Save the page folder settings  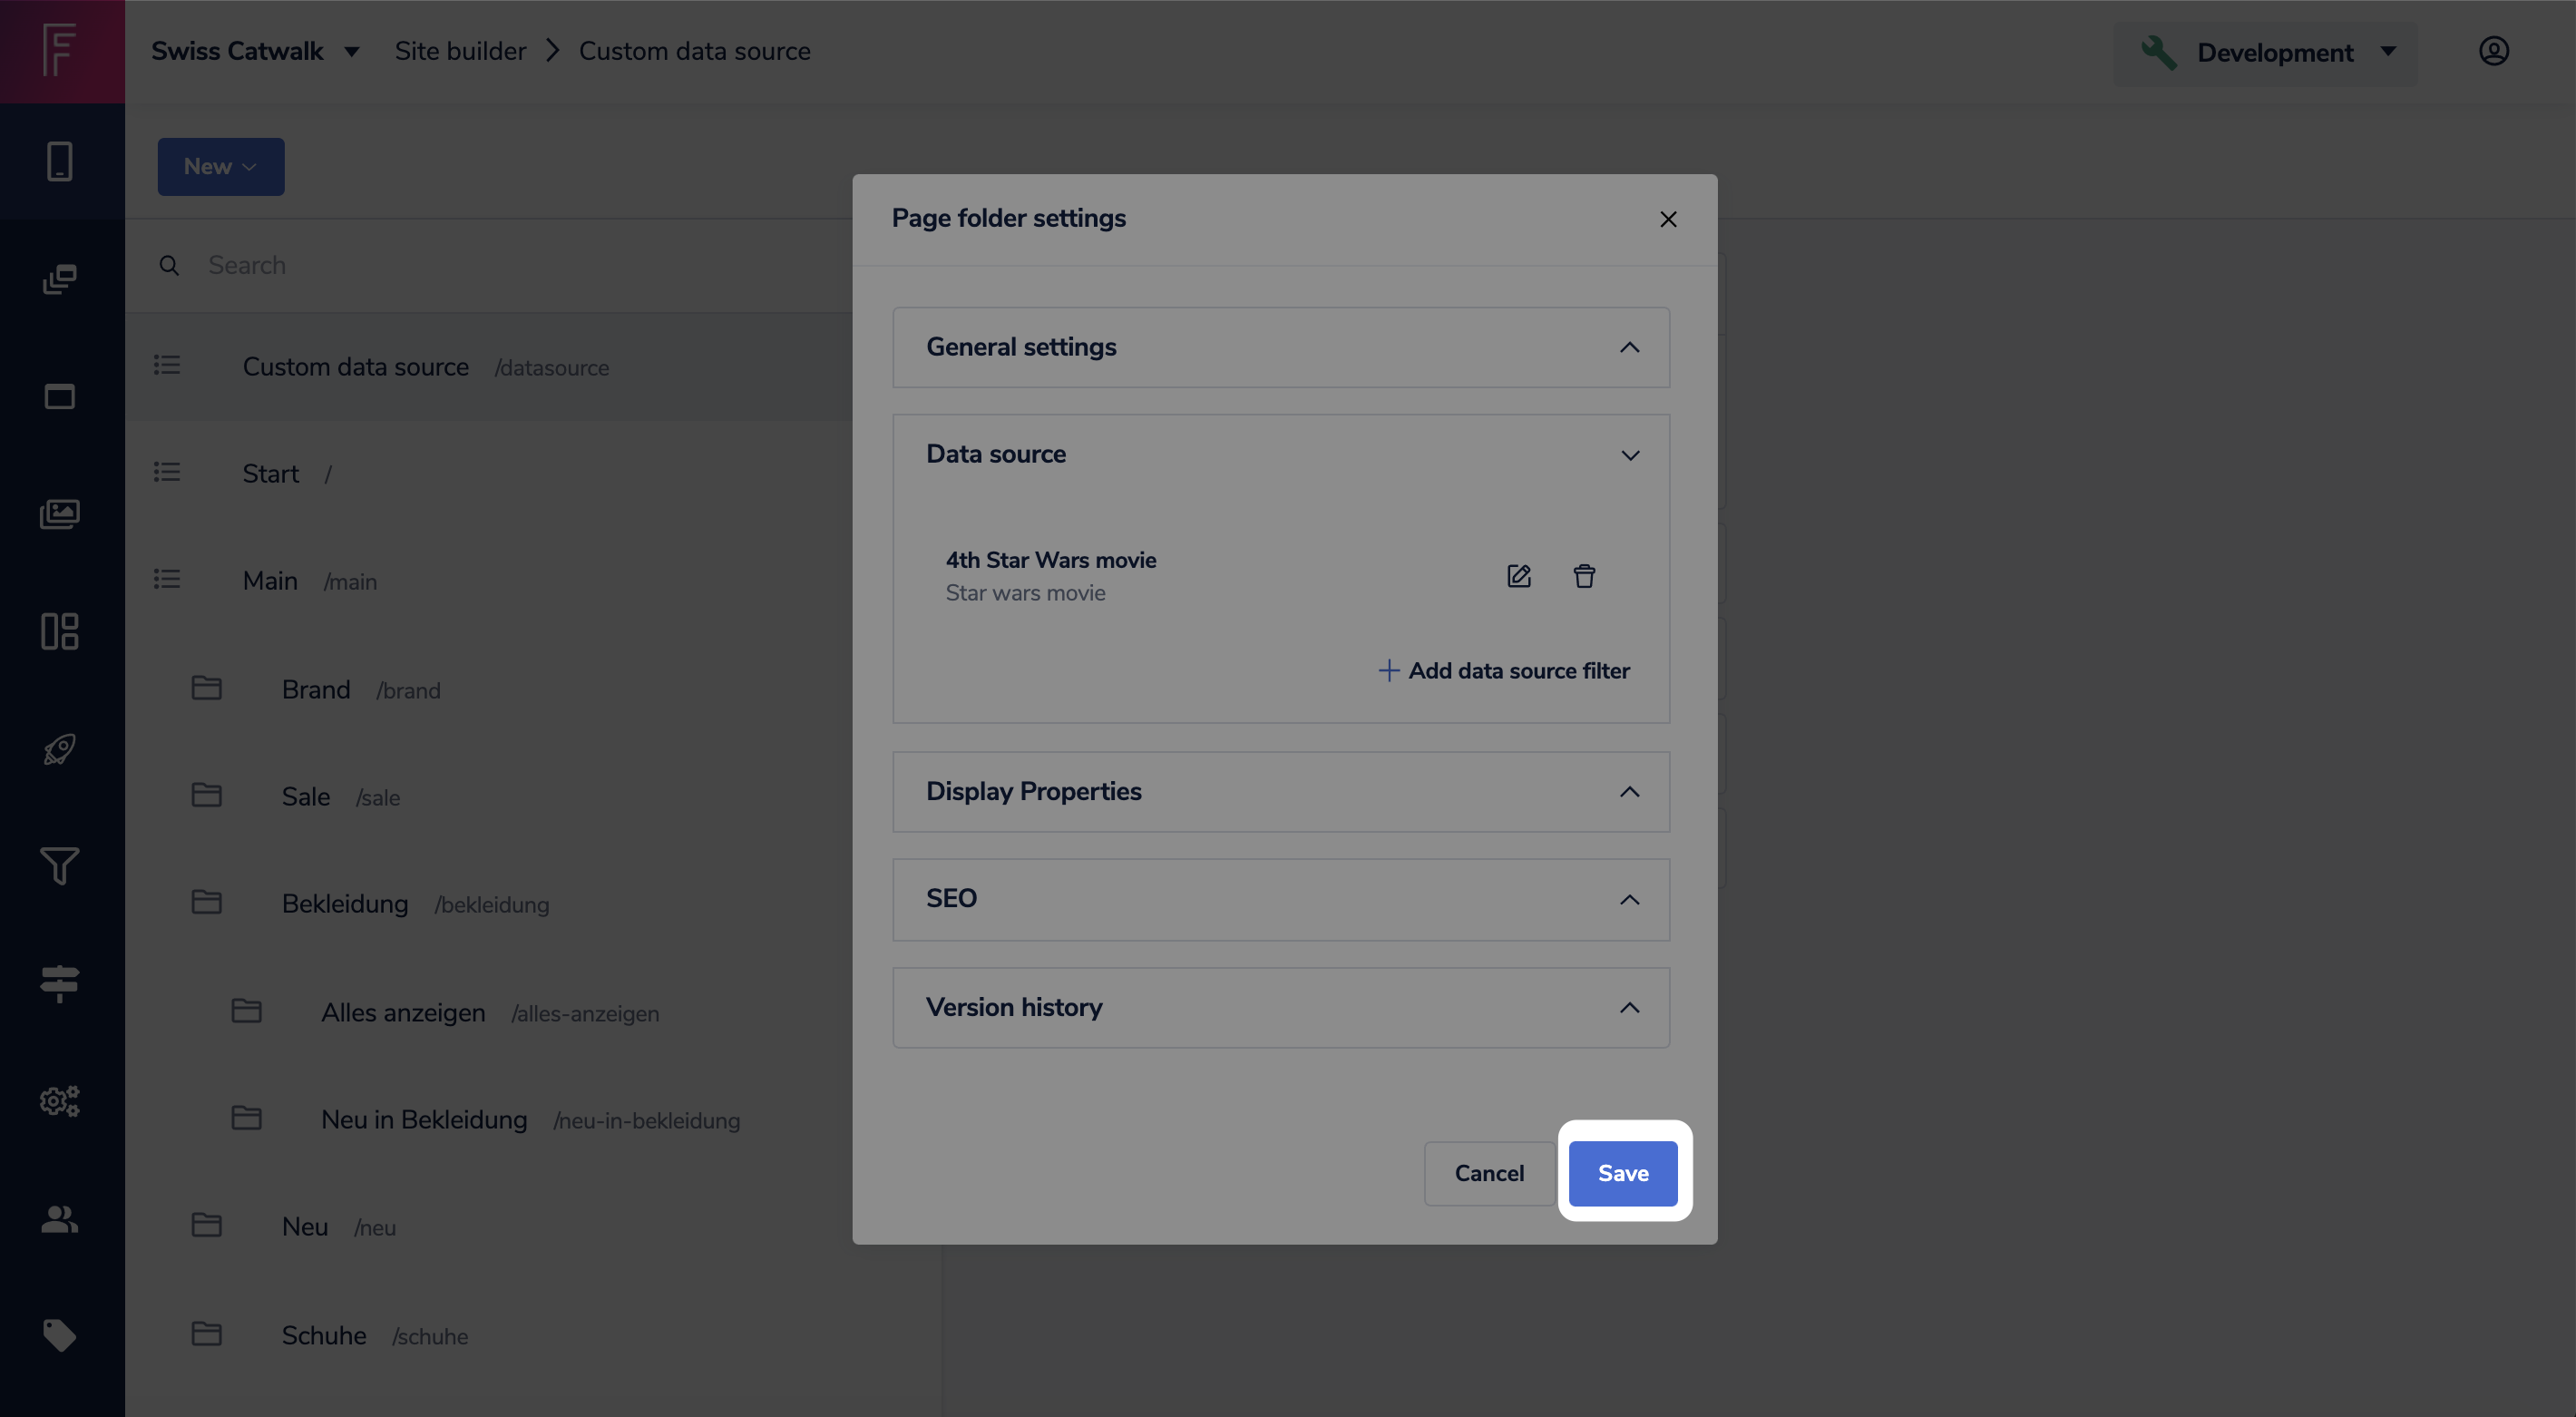tap(1623, 1173)
